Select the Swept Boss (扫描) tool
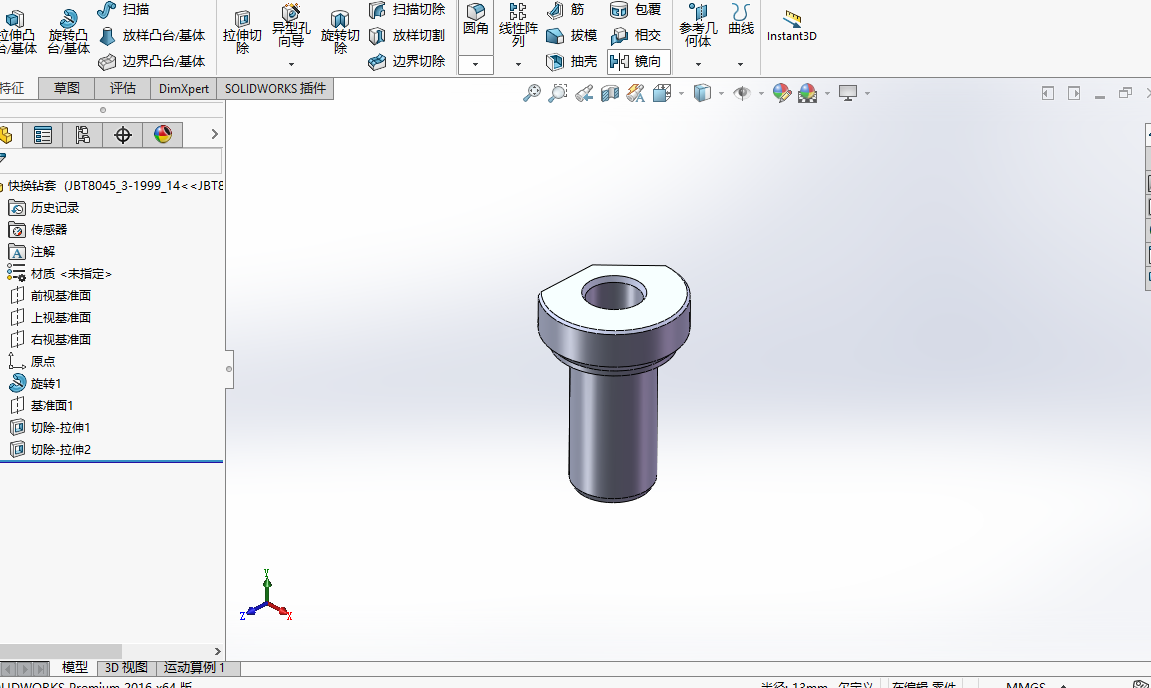 click(123, 10)
